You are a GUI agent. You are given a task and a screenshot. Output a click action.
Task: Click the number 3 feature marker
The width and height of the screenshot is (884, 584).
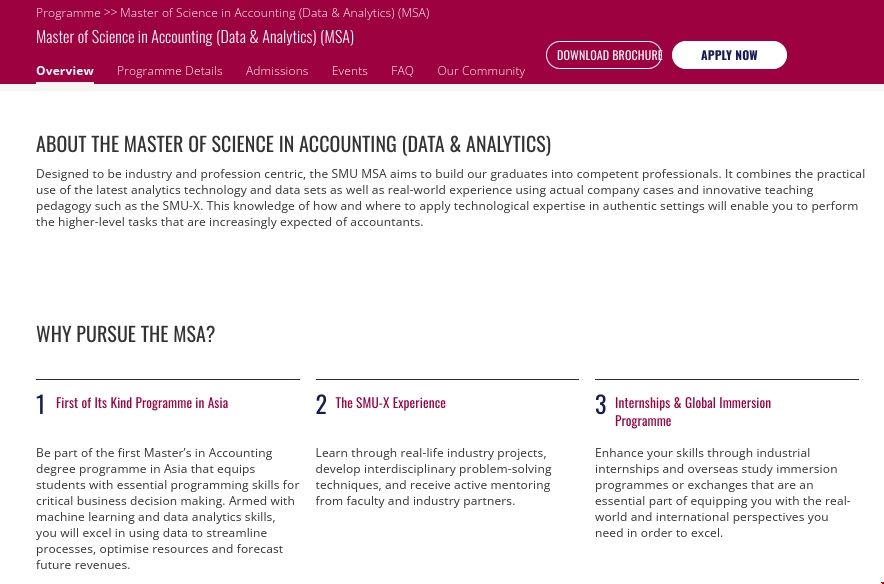tap(601, 404)
